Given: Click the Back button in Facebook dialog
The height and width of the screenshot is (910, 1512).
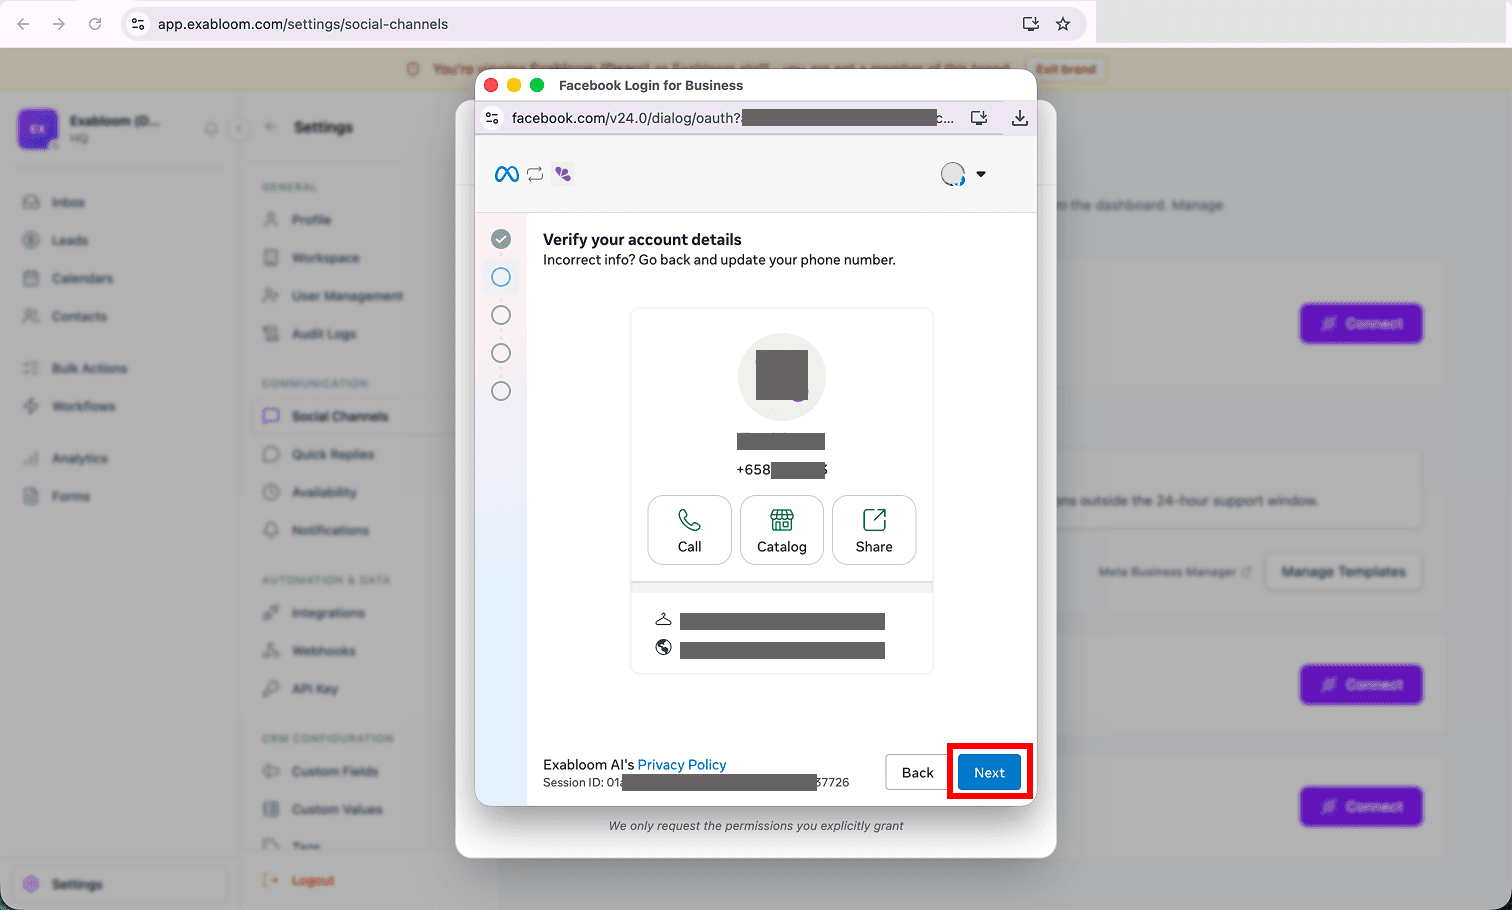Looking at the screenshot, I should (917, 772).
